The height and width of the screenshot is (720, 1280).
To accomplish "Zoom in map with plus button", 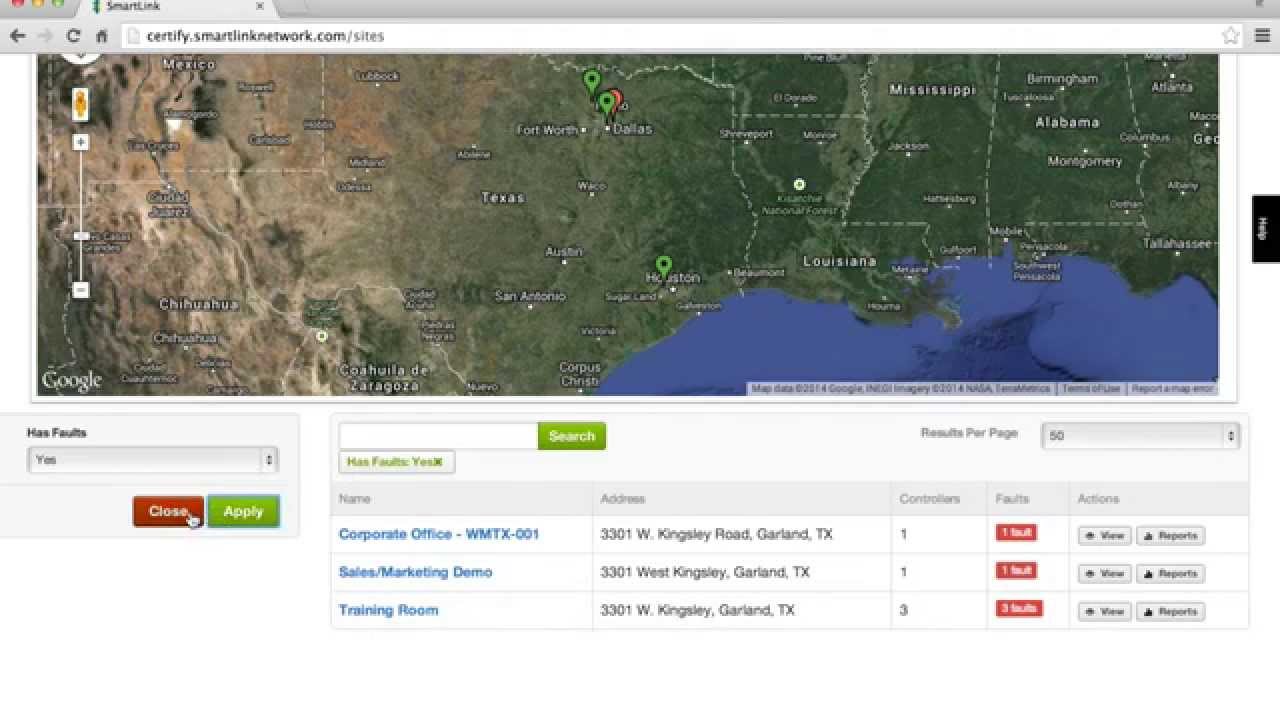I will pyautogui.click(x=81, y=142).
